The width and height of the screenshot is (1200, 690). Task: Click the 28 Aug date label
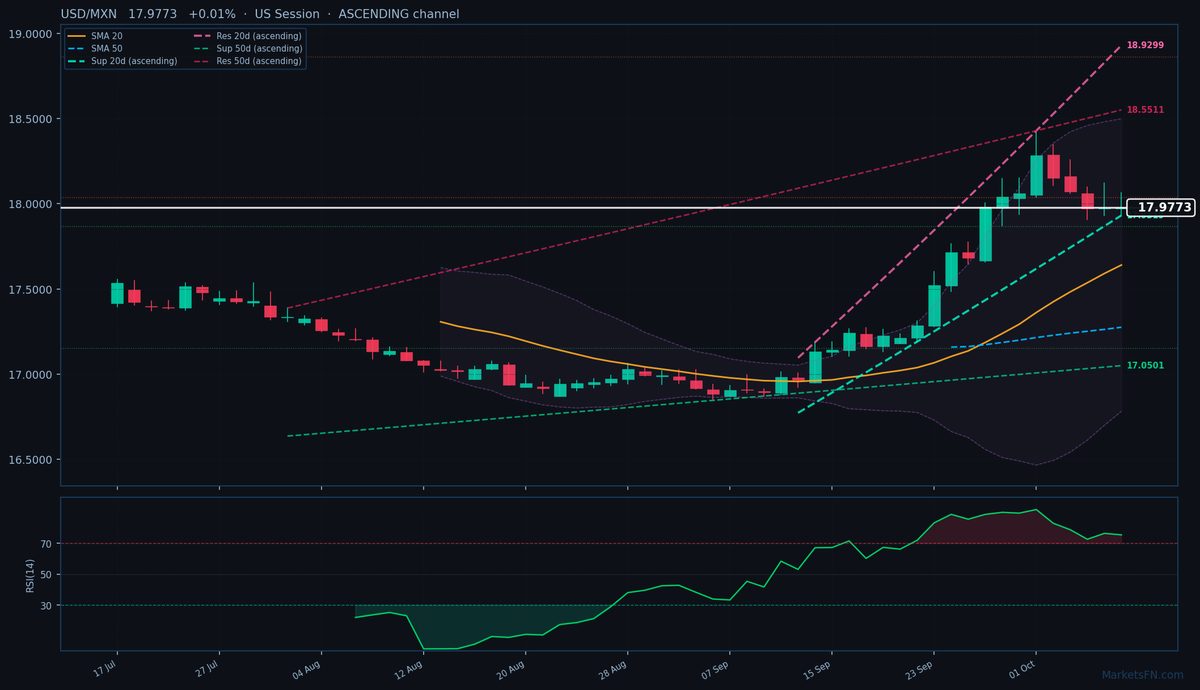(x=615, y=667)
